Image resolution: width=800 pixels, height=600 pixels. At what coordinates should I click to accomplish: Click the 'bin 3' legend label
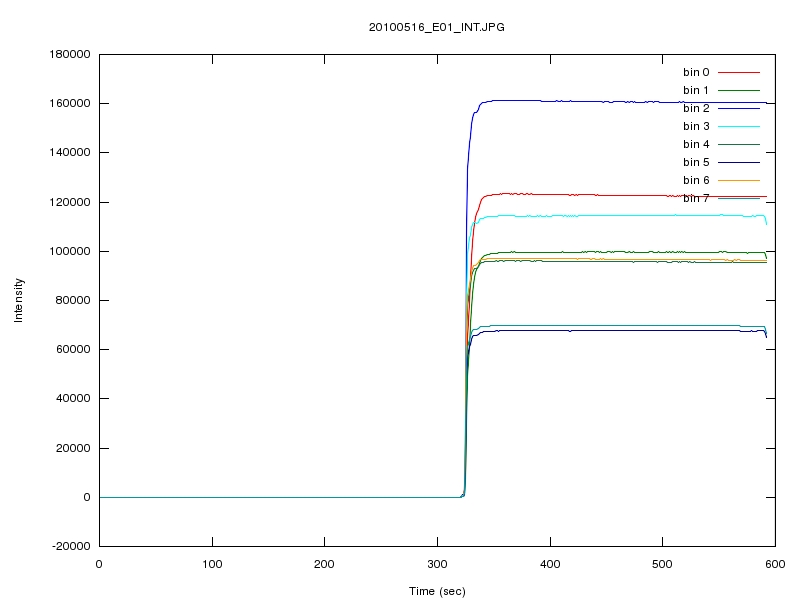tap(696, 126)
